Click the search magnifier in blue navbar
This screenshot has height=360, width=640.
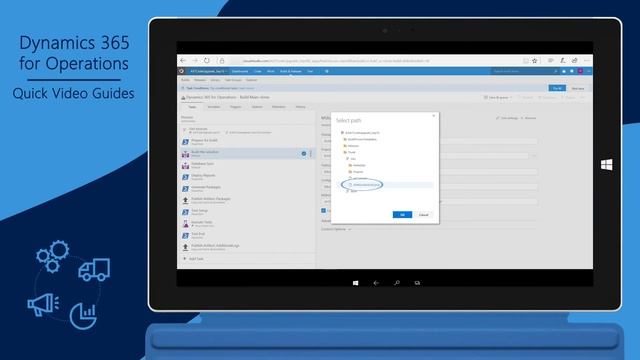pos(556,71)
